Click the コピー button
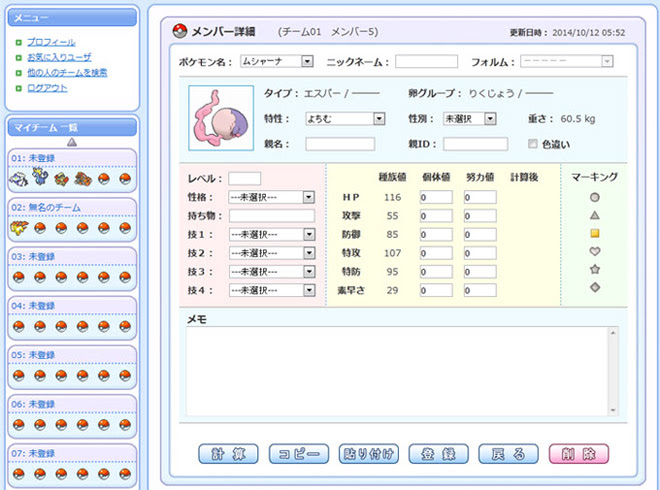 click(x=298, y=454)
